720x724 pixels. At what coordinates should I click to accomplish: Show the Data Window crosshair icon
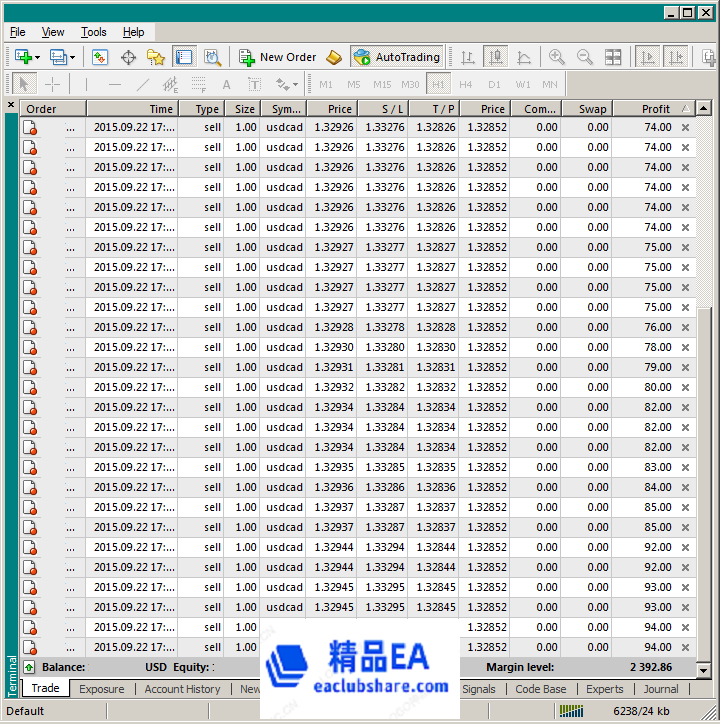click(x=128, y=57)
